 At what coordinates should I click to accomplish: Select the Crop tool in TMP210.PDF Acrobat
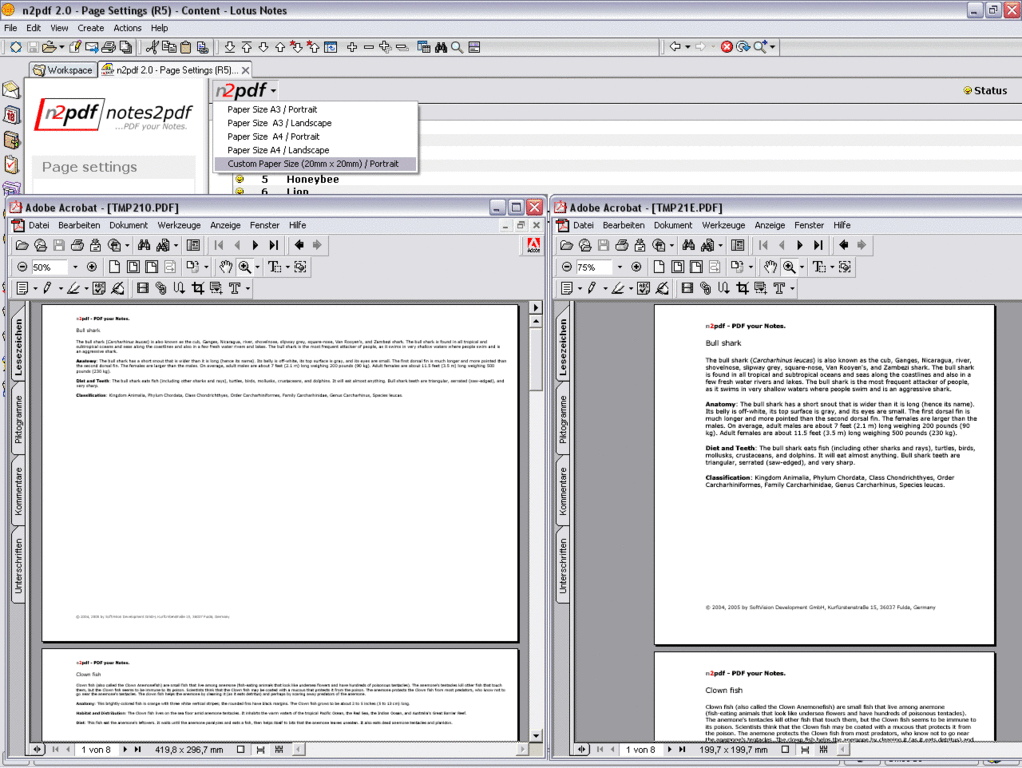[x=197, y=288]
